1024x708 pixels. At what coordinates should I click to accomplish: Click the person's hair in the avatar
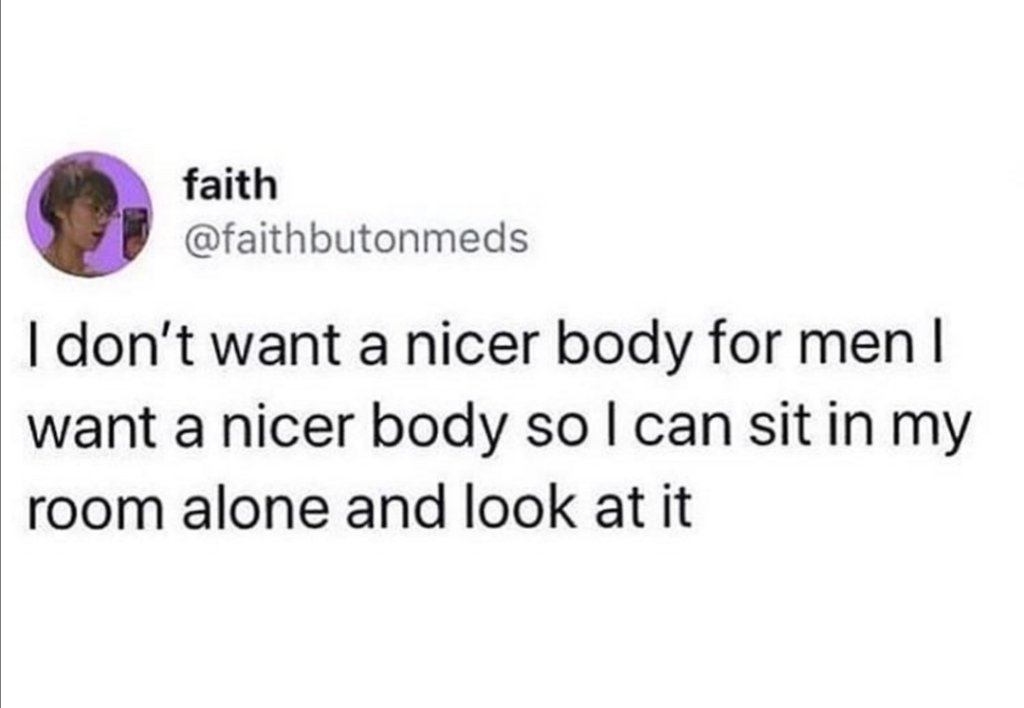[x=65, y=185]
